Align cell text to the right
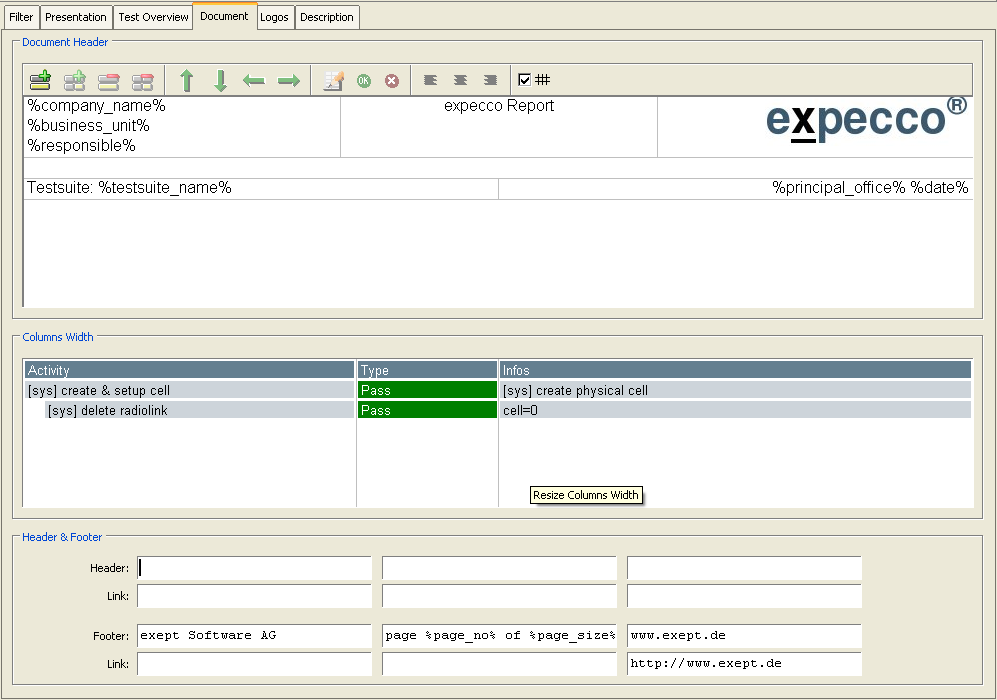997x700 pixels. point(490,80)
